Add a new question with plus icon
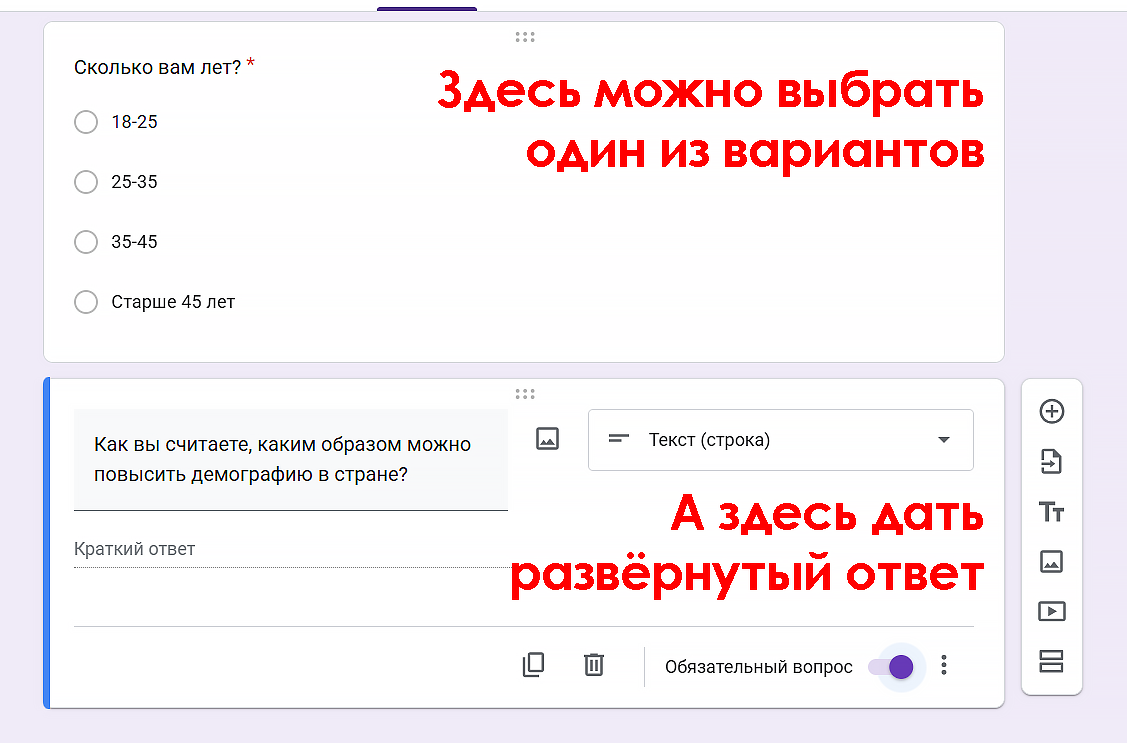 (x=1052, y=411)
